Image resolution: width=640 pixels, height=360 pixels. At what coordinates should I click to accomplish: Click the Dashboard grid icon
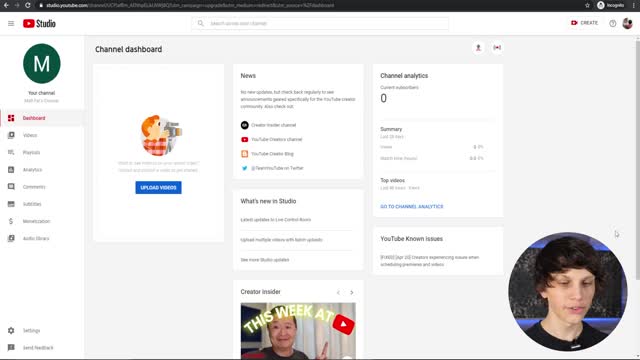(x=11, y=118)
